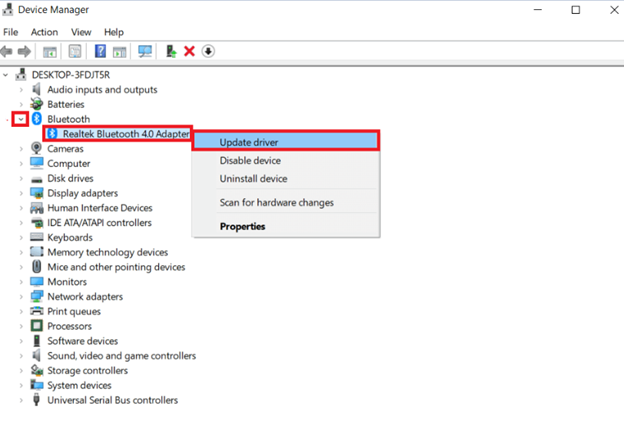Choose Scan for hardware changes menu entry

point(286,203)
